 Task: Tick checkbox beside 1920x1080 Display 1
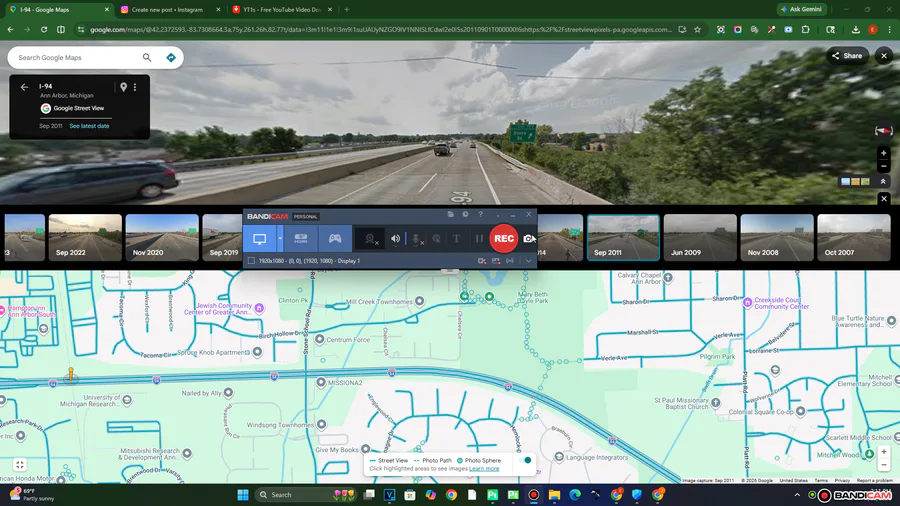pos(251,260)
